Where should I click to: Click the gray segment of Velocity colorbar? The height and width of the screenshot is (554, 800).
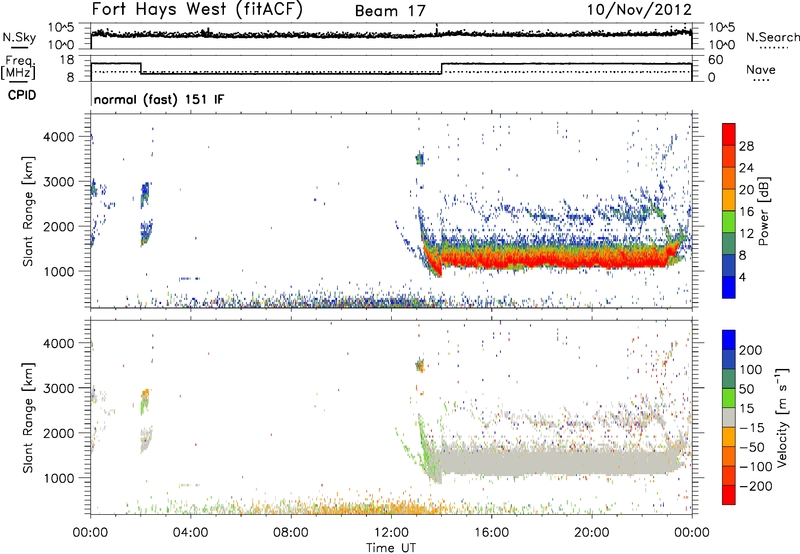click(729, 417)
